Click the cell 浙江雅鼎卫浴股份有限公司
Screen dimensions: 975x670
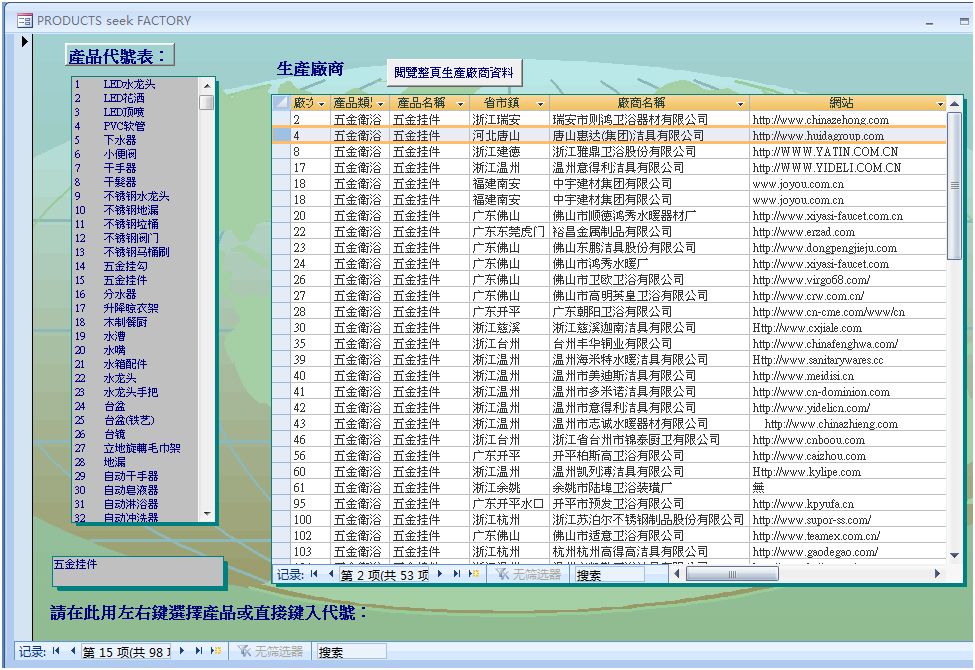[649, 151]
